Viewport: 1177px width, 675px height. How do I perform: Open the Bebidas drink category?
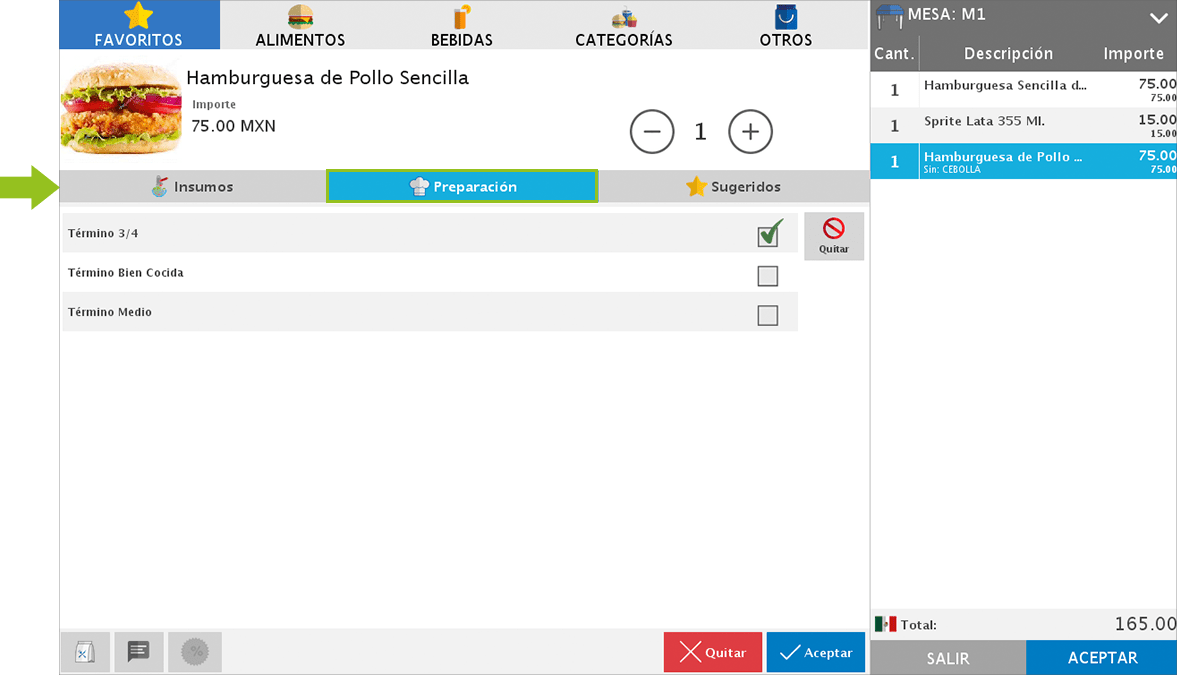[x=461, y=25]
